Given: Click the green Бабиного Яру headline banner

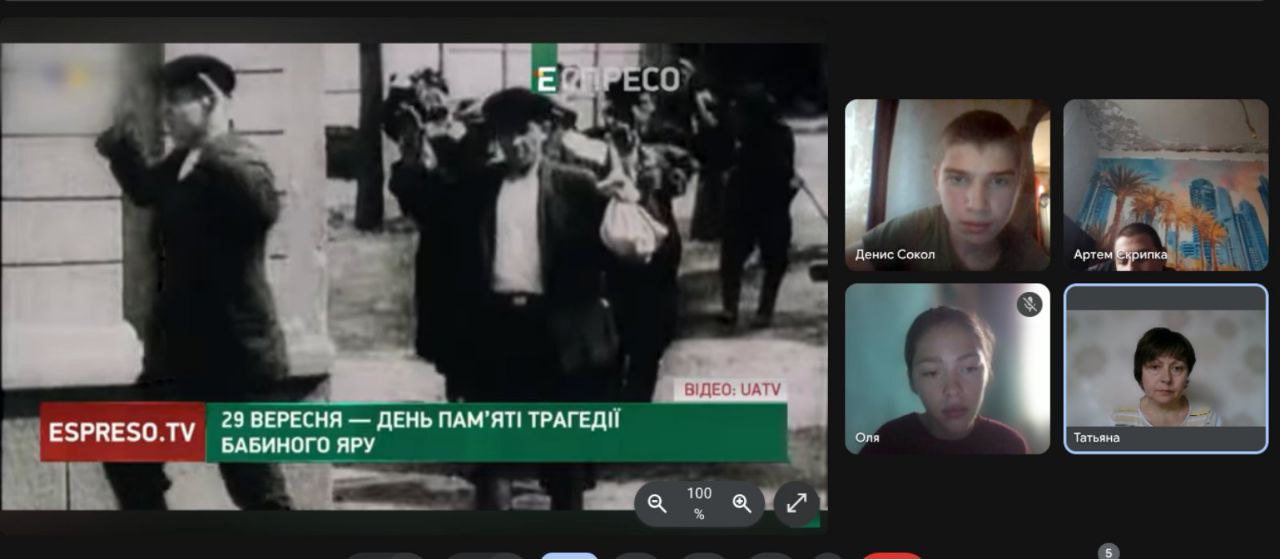Looking at the screenshot, I should 497,432.
